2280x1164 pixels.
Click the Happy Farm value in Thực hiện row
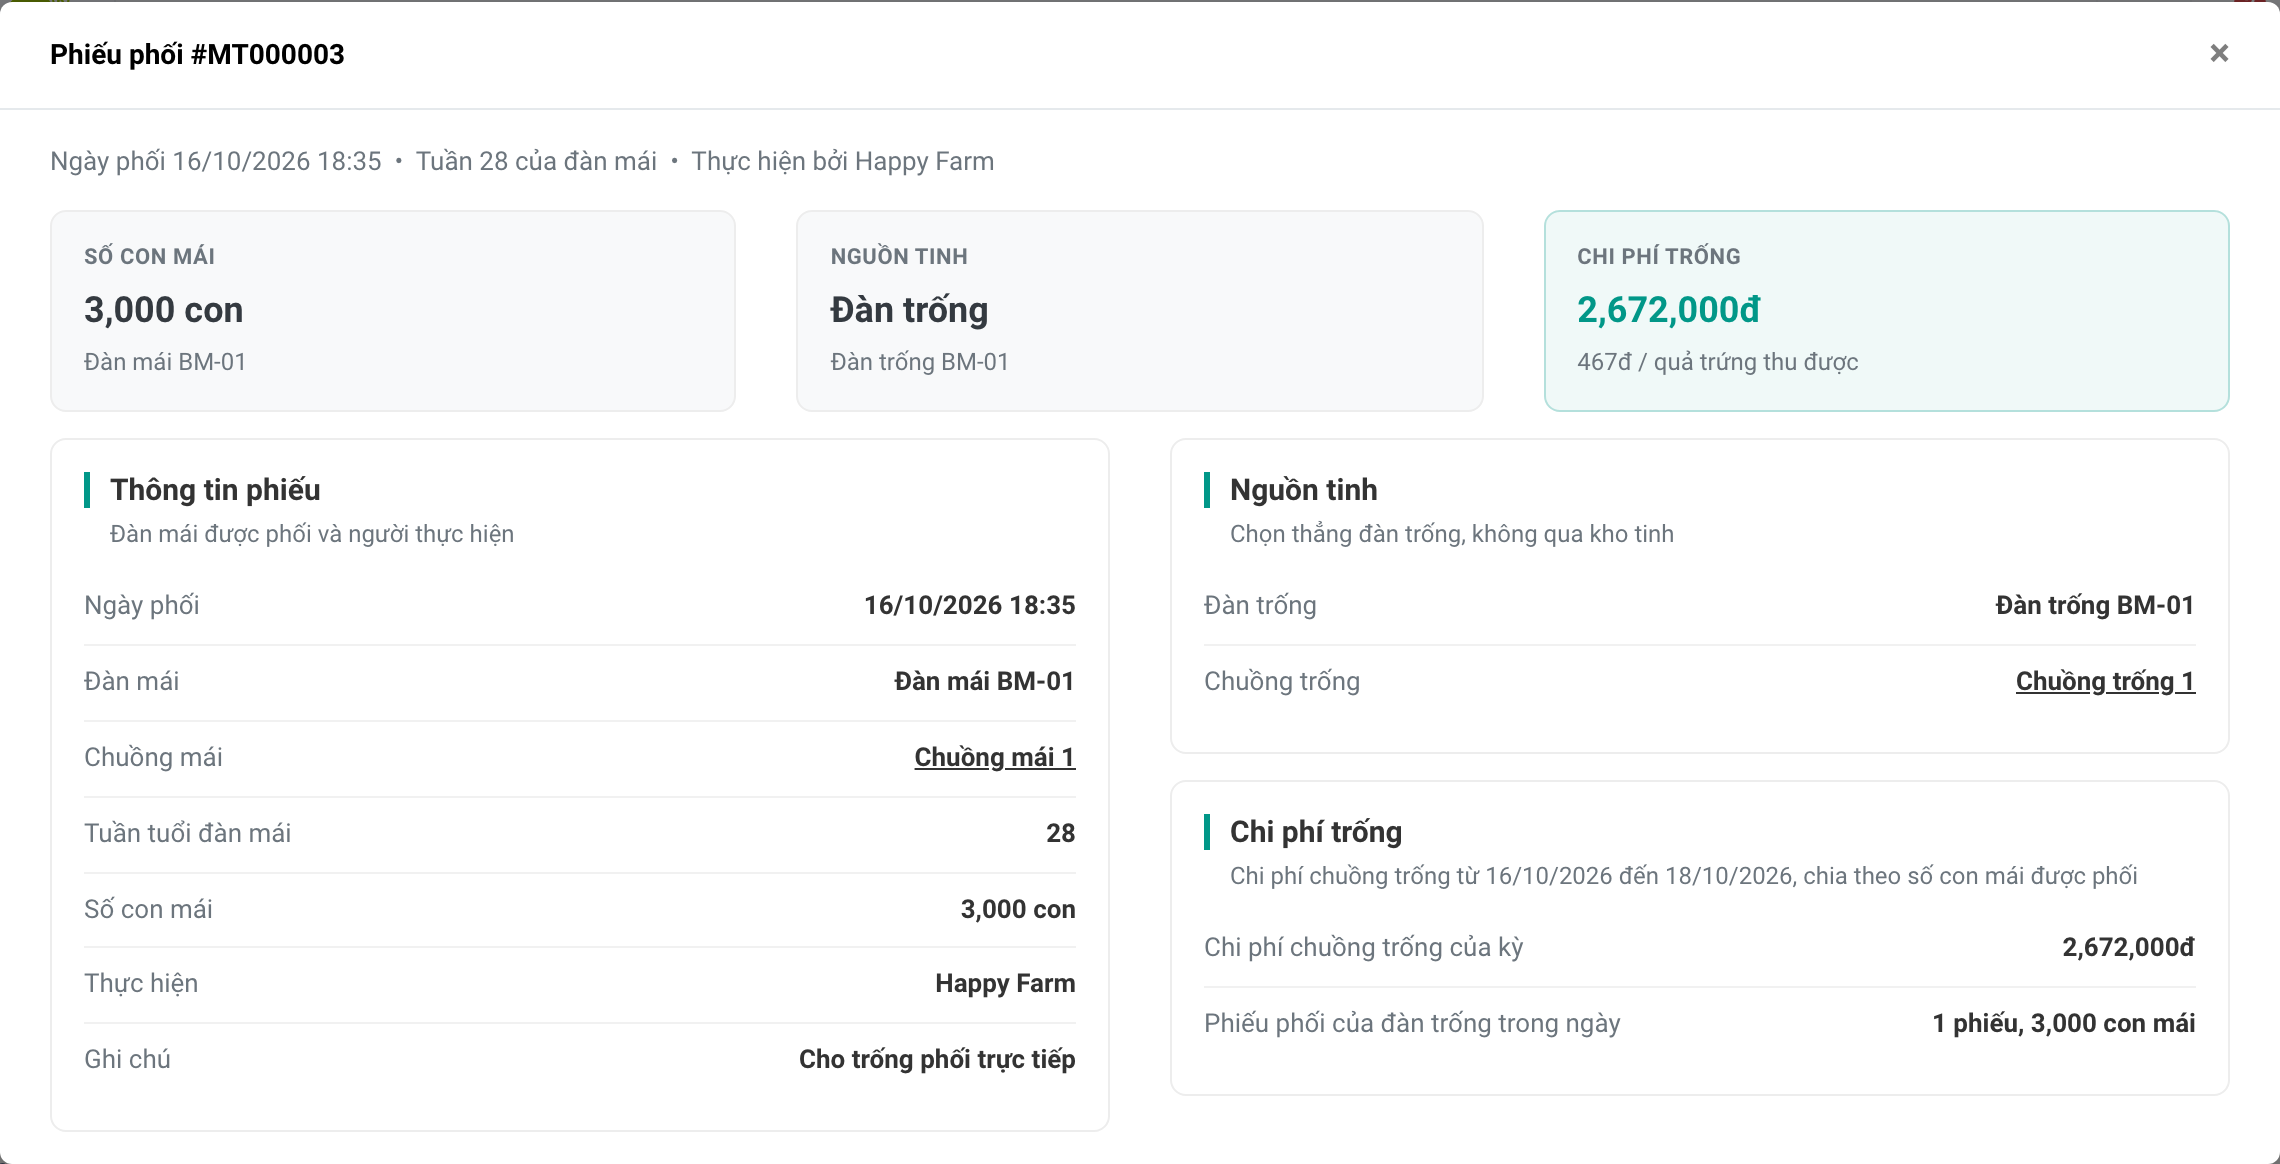tap(1005, 983)
